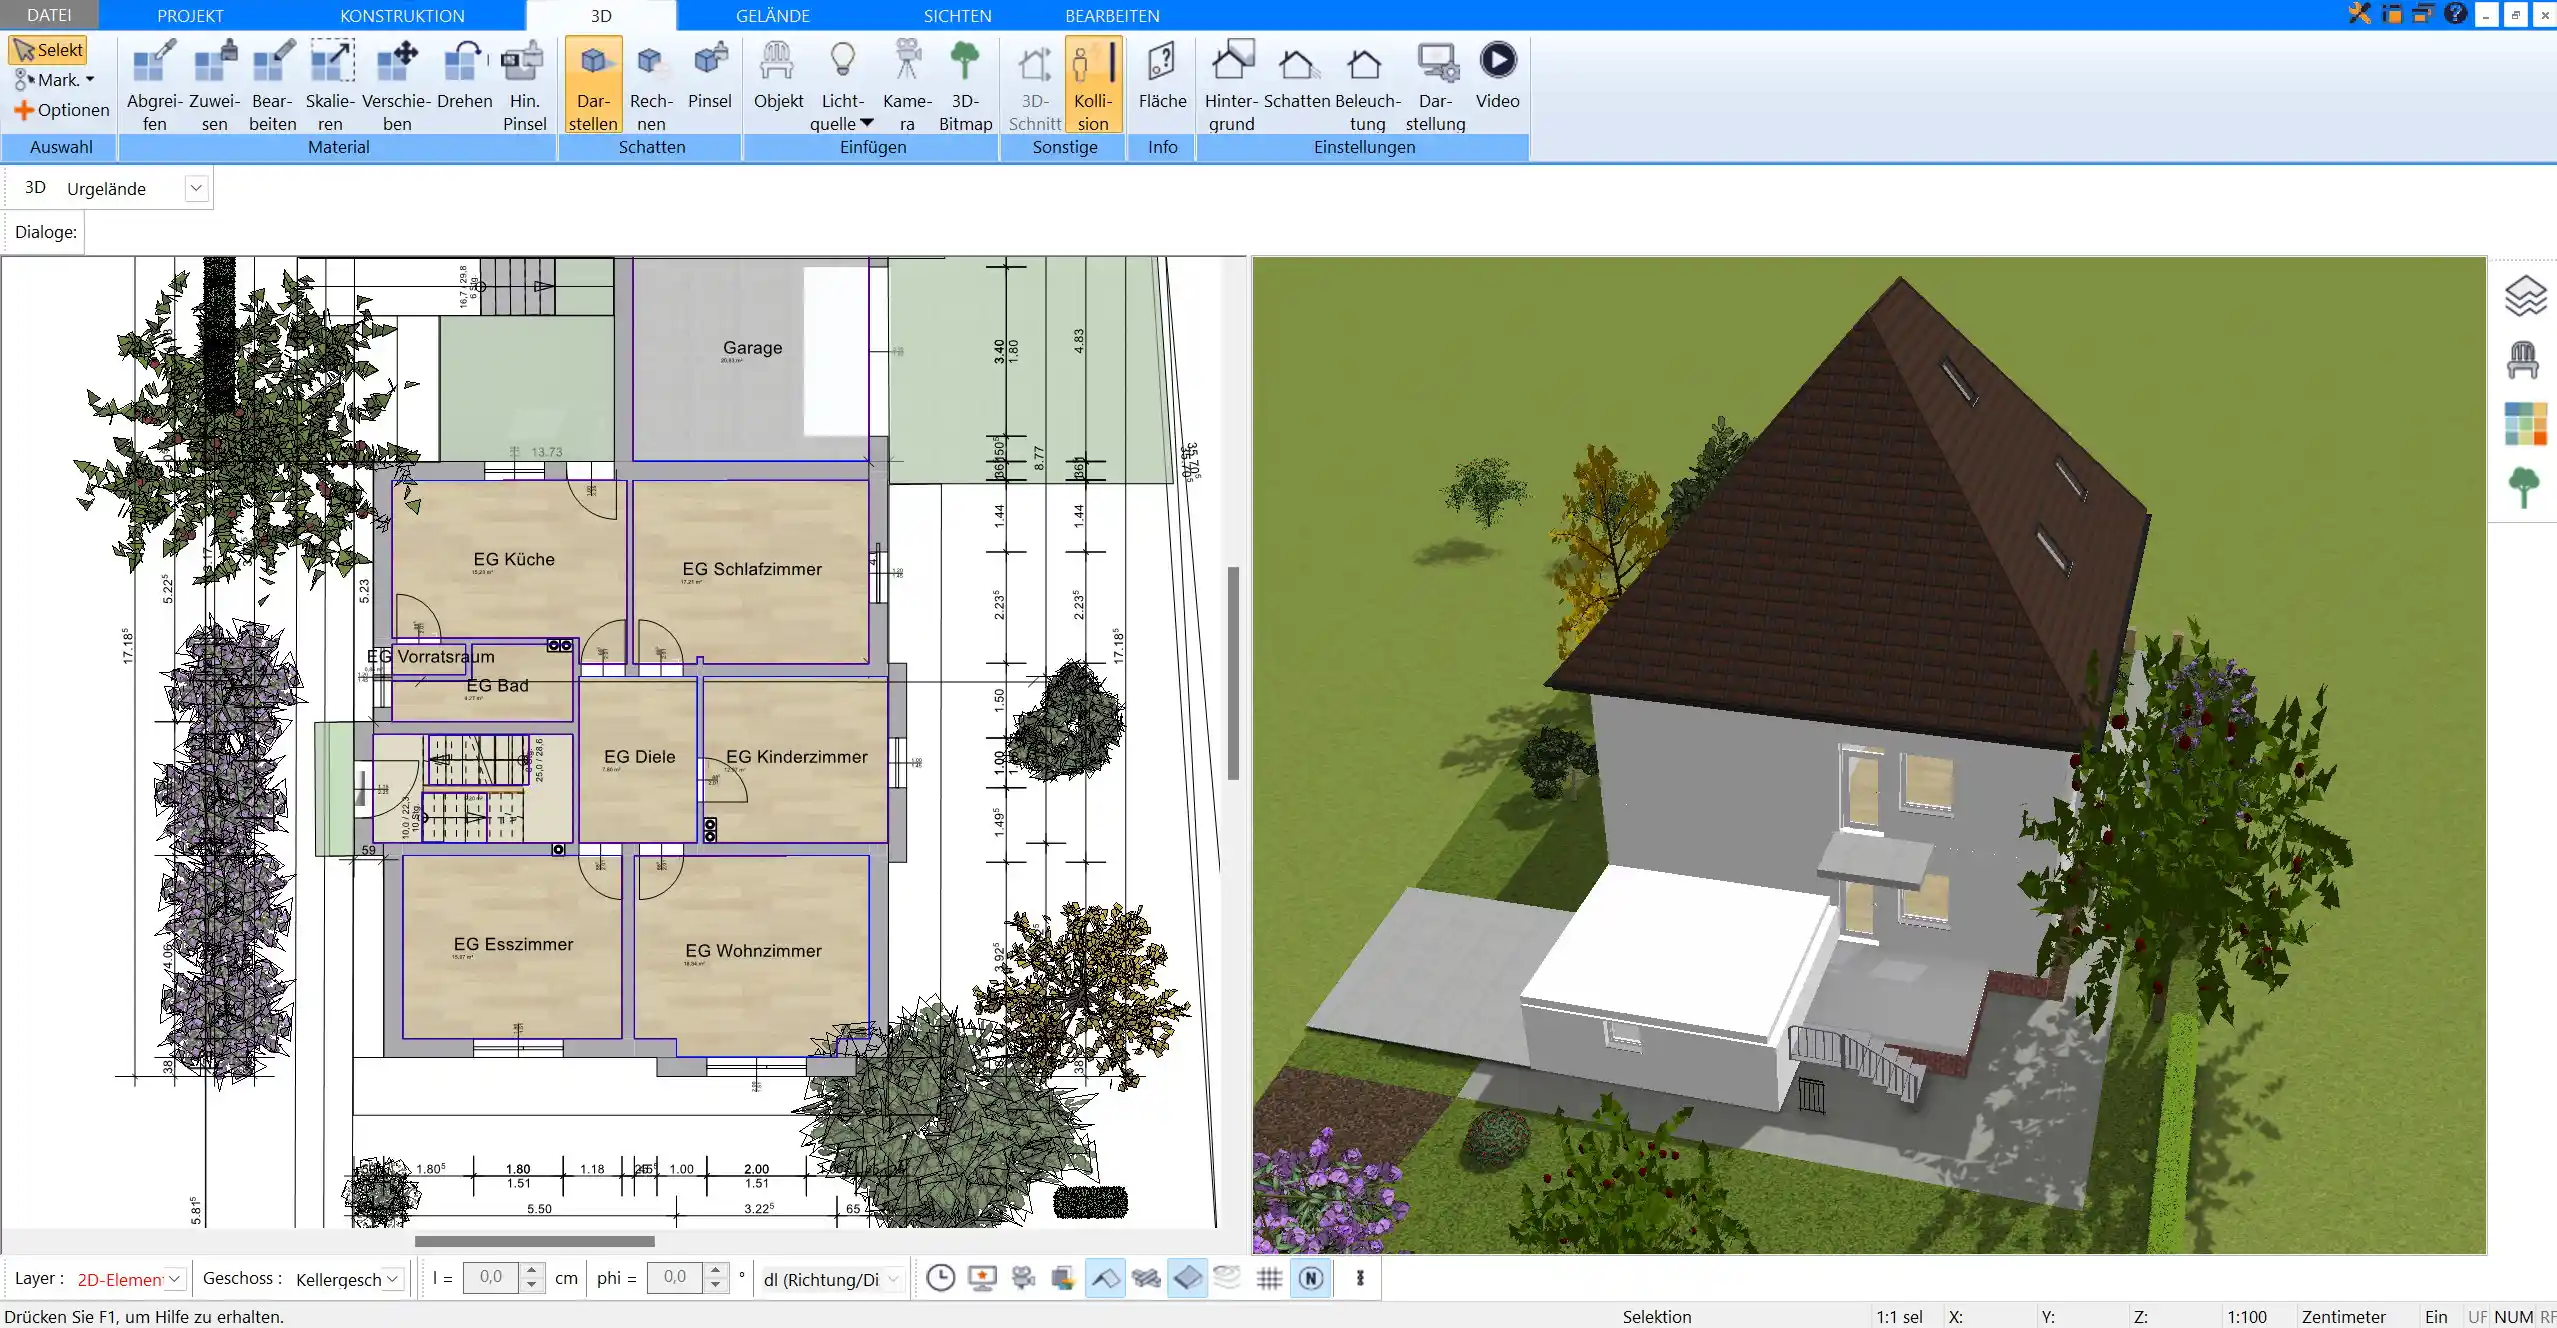The image size is (2557, 1328).
Task: Open Schatten settings
Action: (1296, 75)
